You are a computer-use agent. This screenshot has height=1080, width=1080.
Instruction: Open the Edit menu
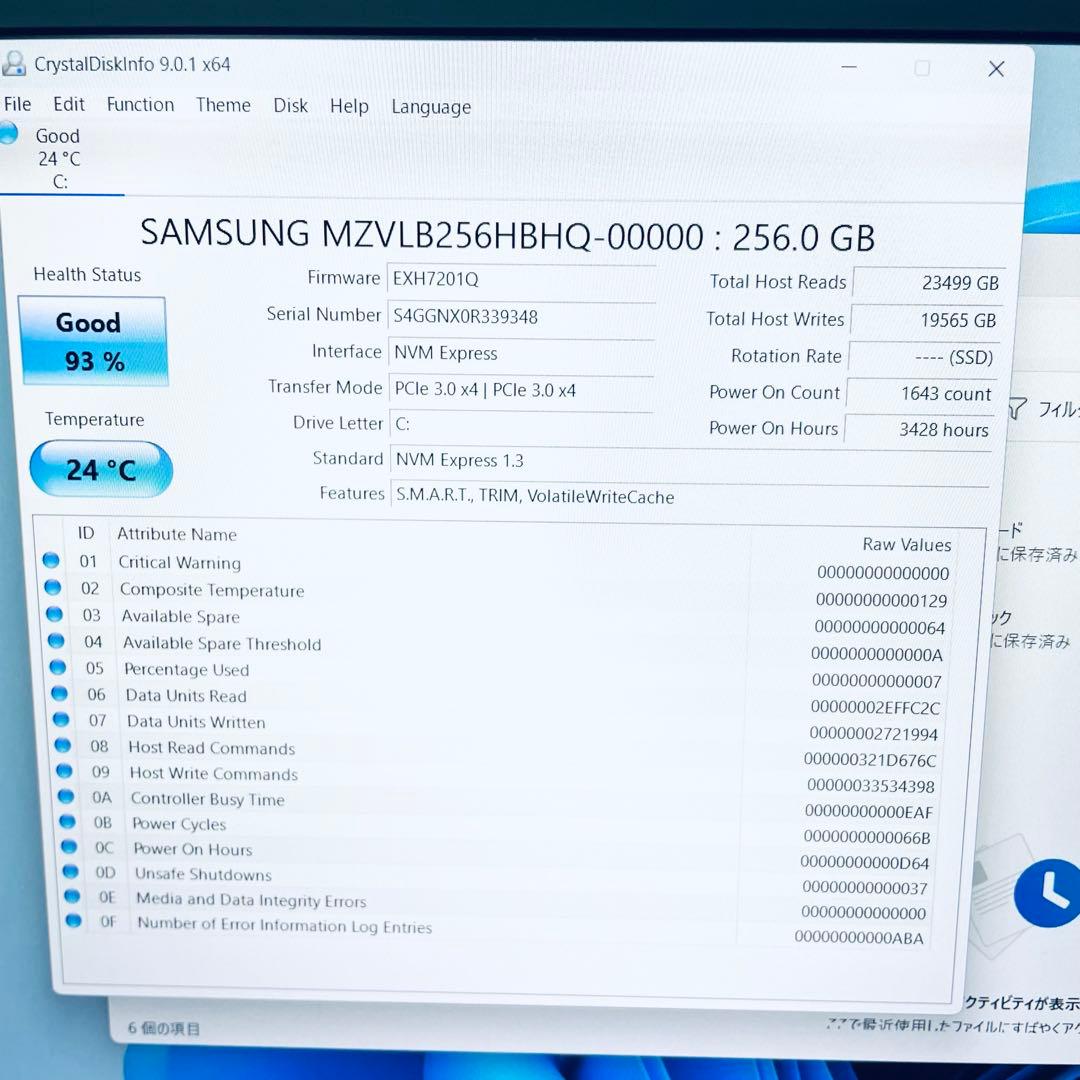click(x=68, y=104)
